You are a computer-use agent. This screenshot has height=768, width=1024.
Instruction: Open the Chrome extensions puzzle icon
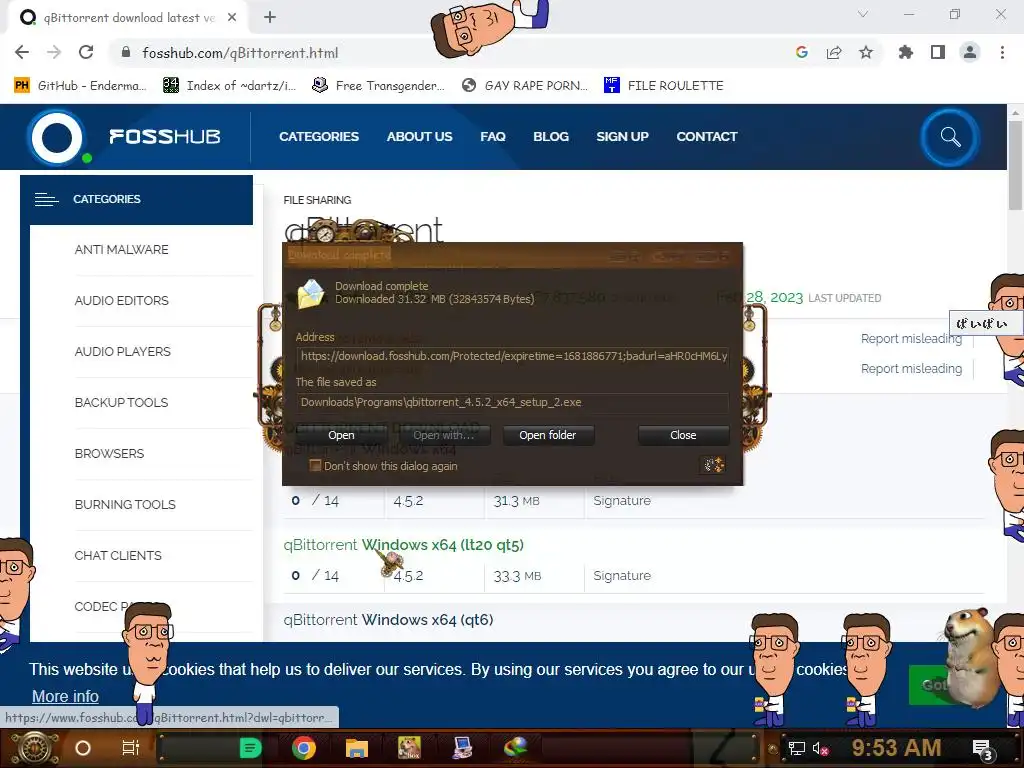coord(906,53)
